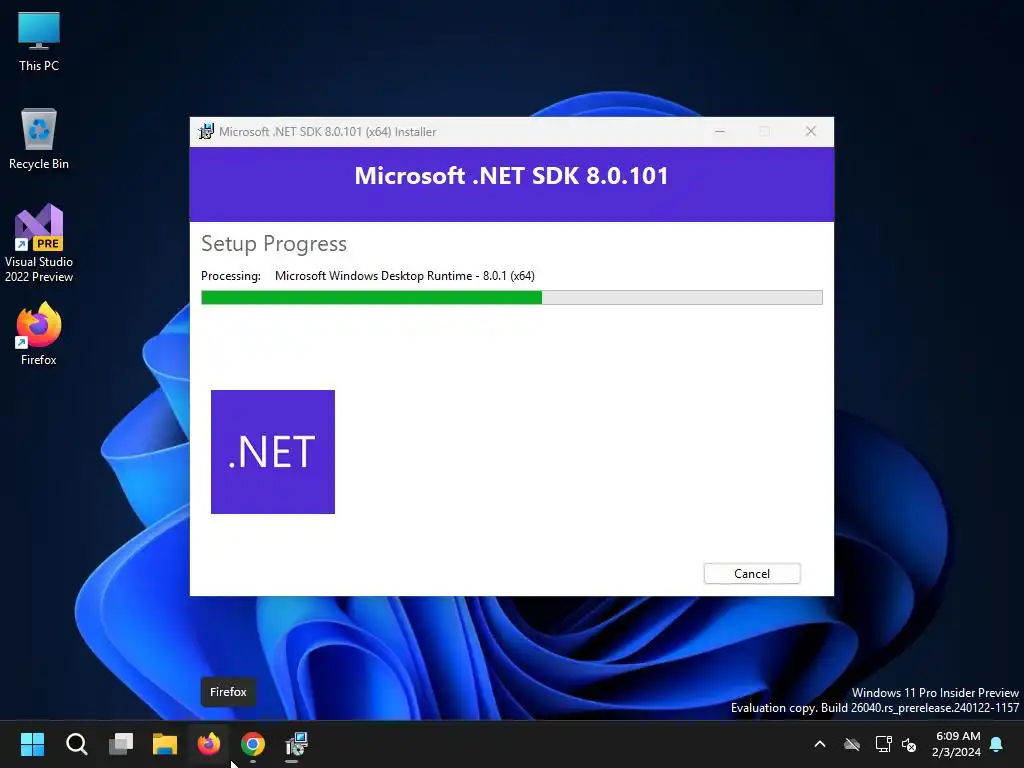Click the installer window title text
This screenshot has width=1024, height=768.
click(x=327, y=131)
